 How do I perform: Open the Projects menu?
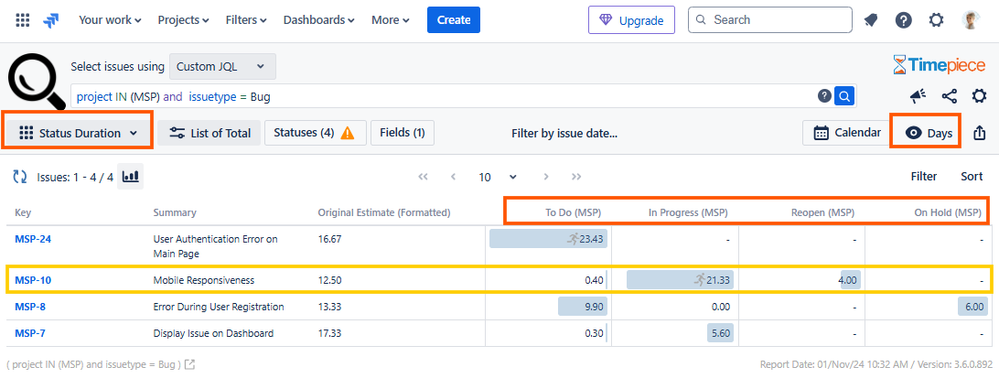point(183,20)
